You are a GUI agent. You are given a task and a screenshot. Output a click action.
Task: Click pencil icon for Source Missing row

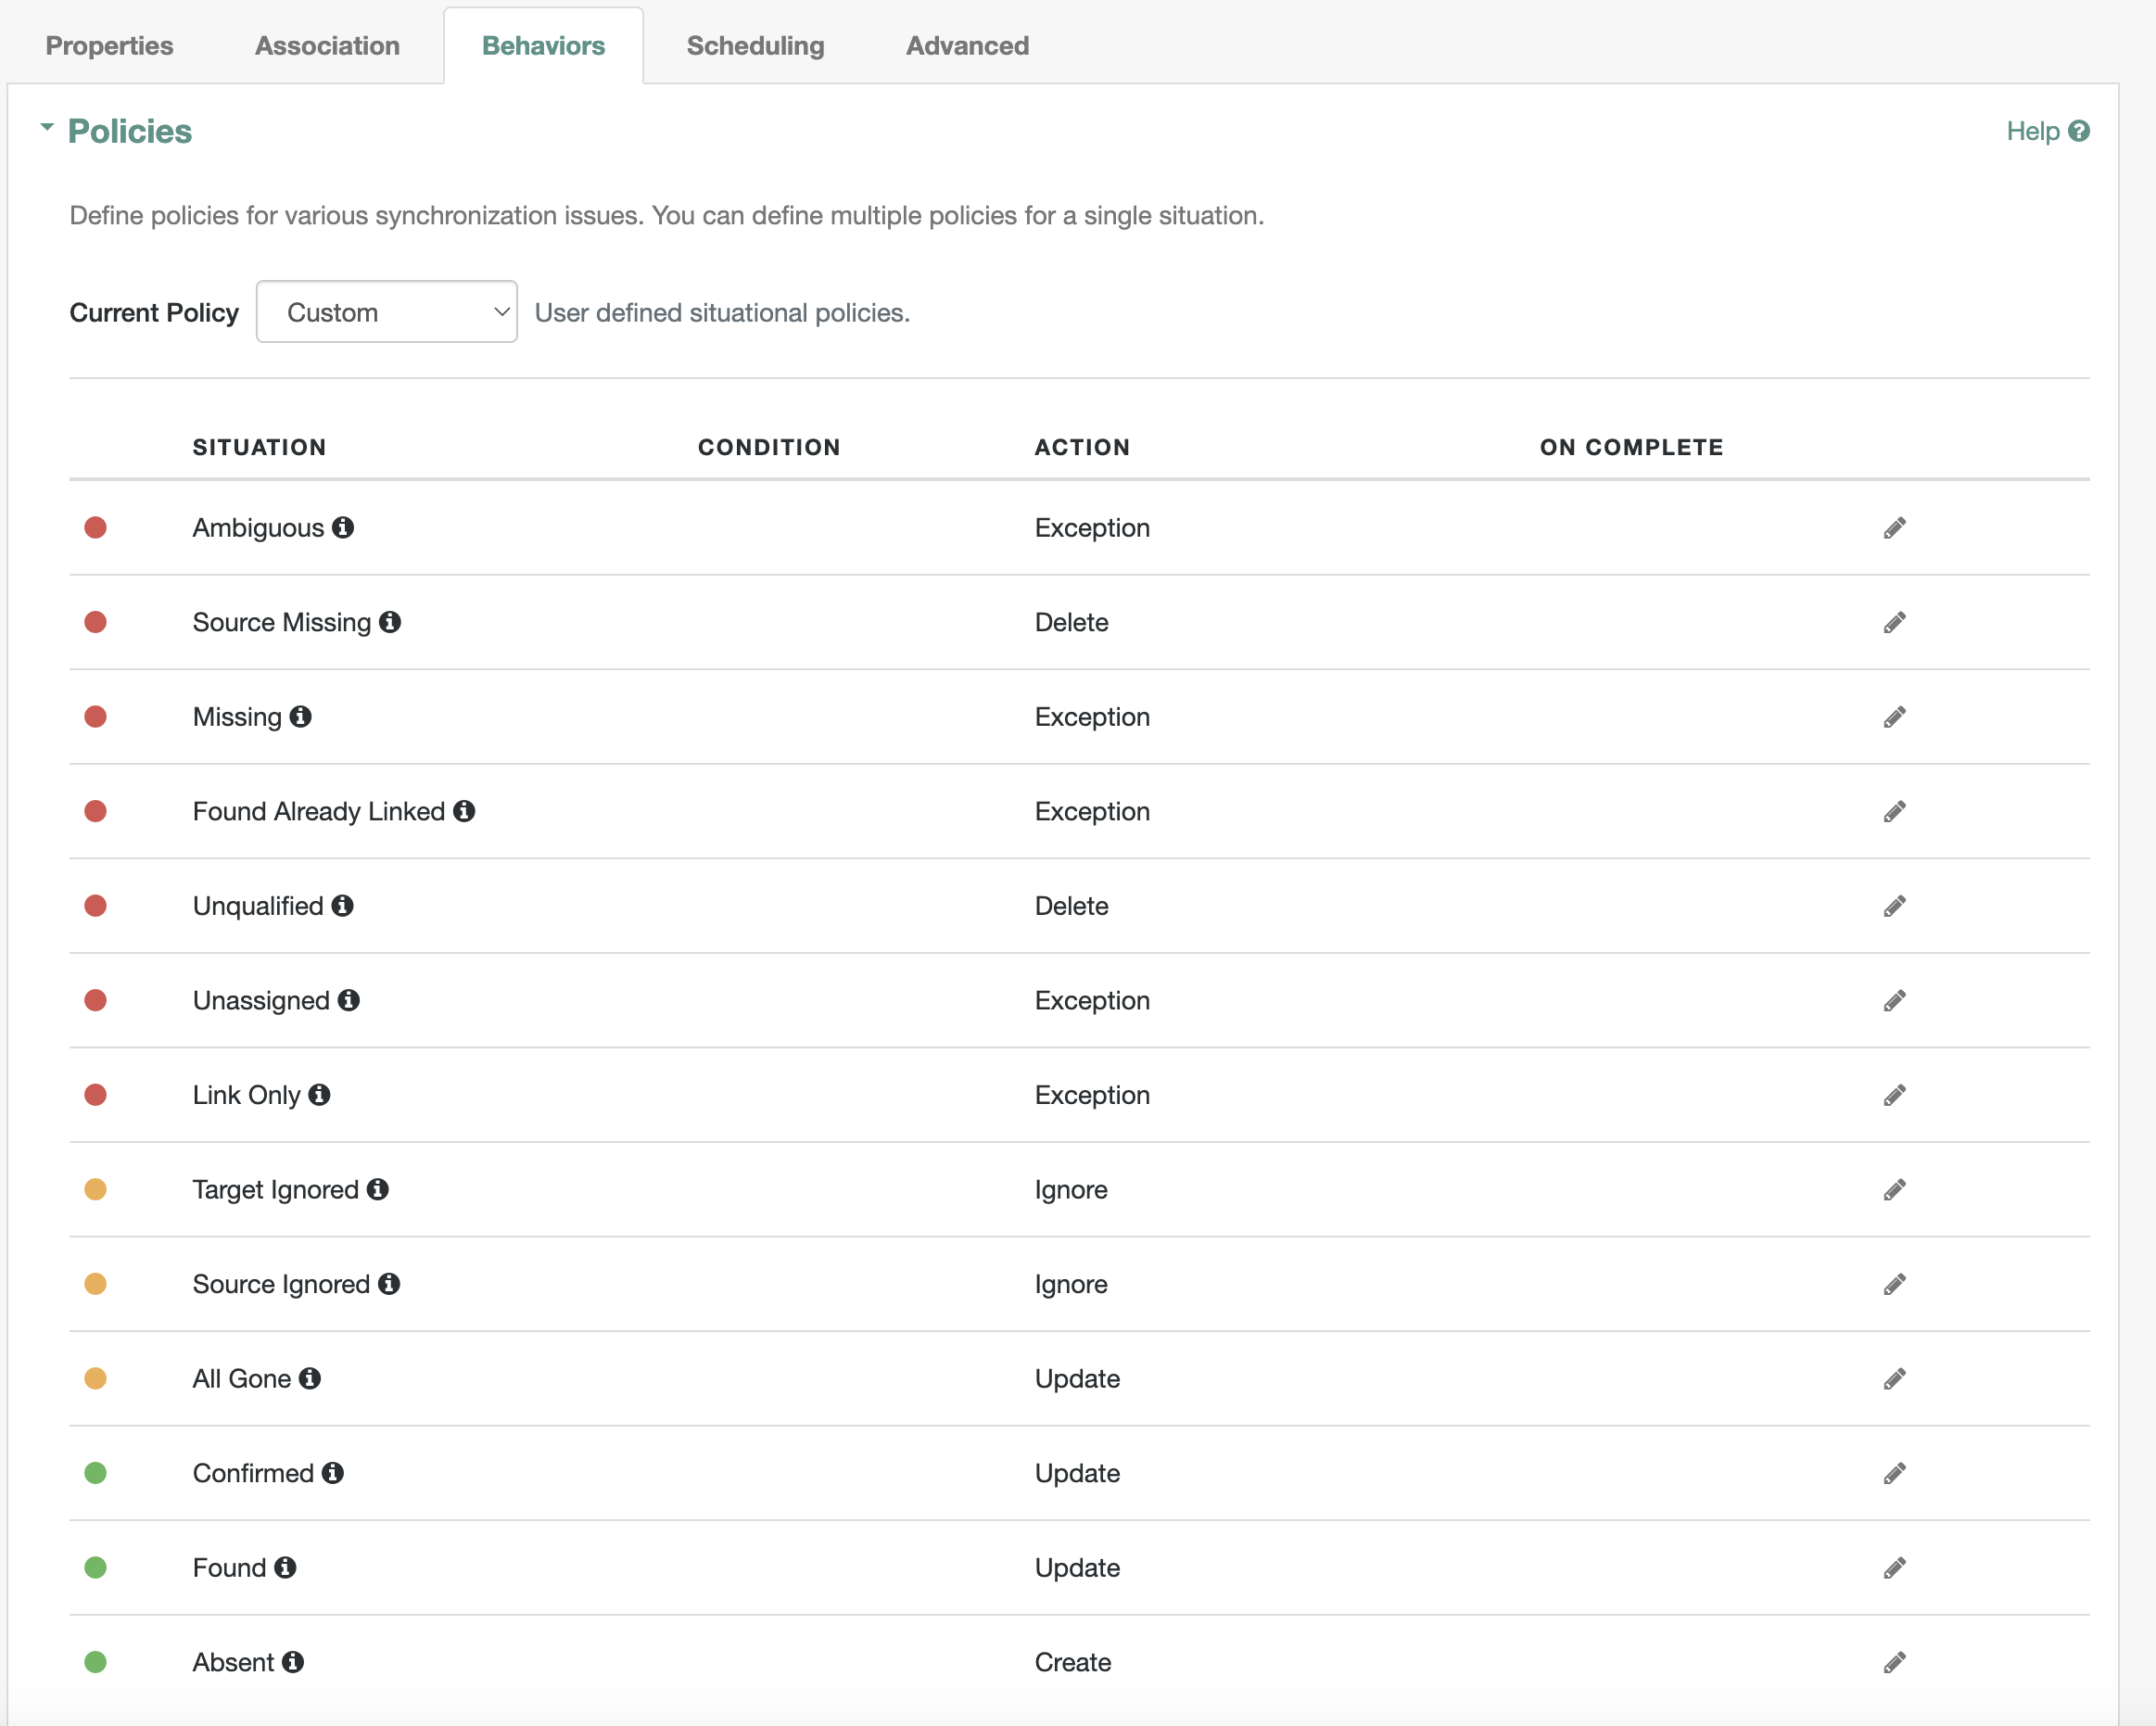tap(1894, 623)
